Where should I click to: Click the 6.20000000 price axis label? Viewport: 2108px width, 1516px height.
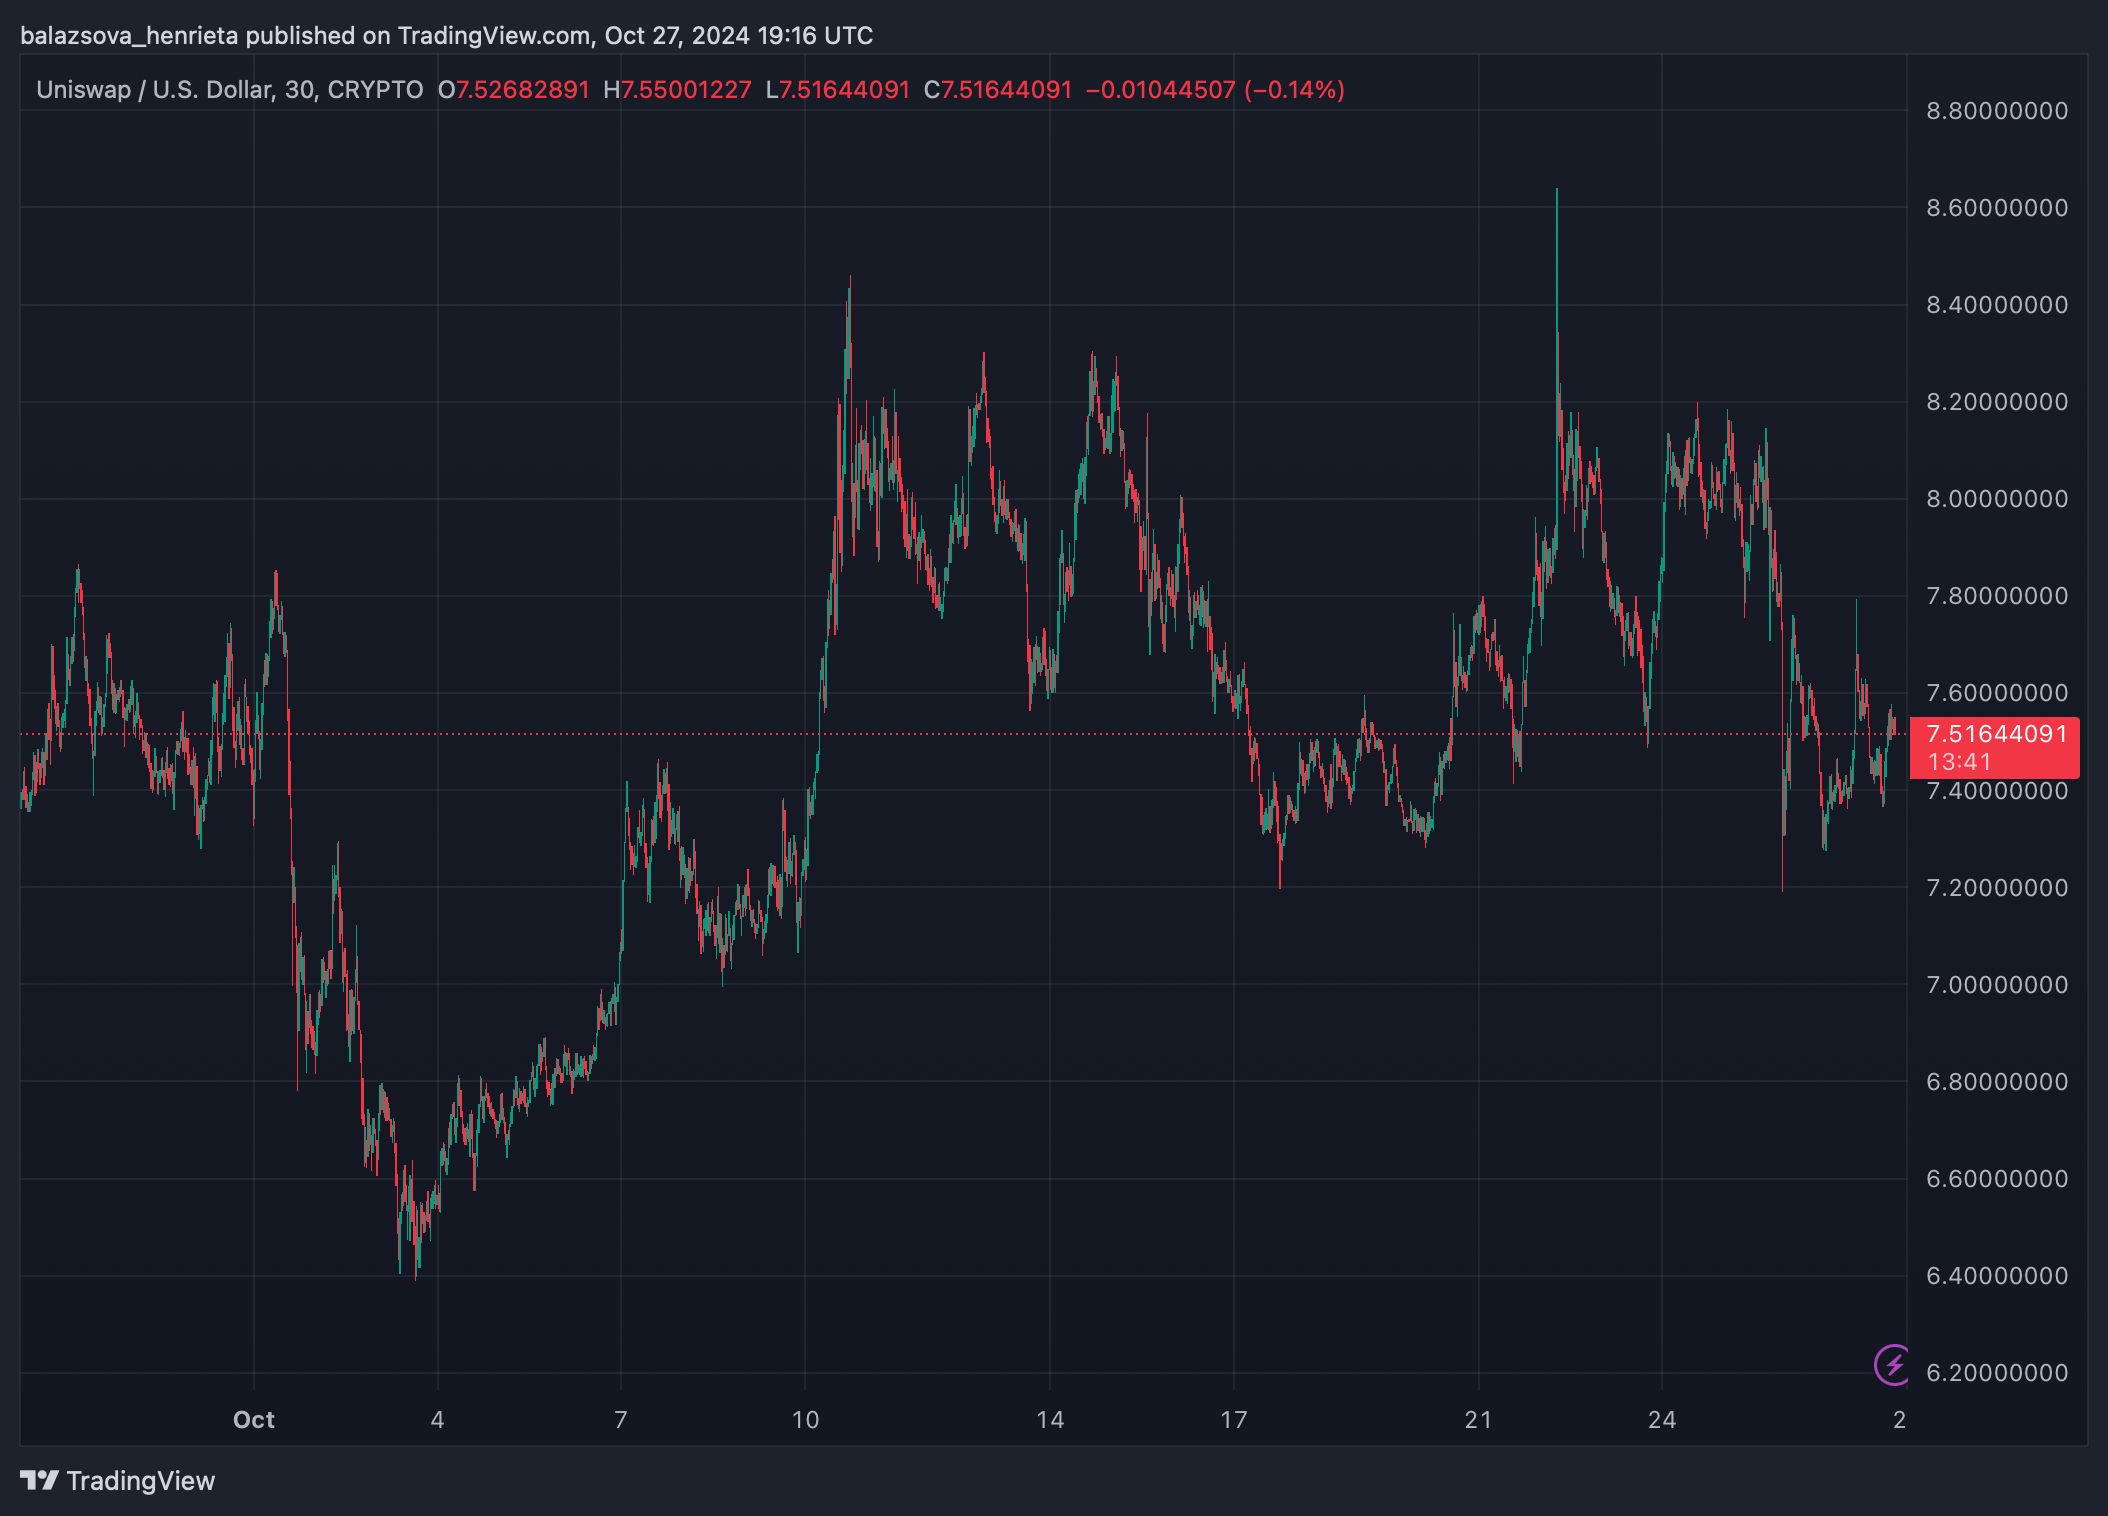(1996, 1373)
